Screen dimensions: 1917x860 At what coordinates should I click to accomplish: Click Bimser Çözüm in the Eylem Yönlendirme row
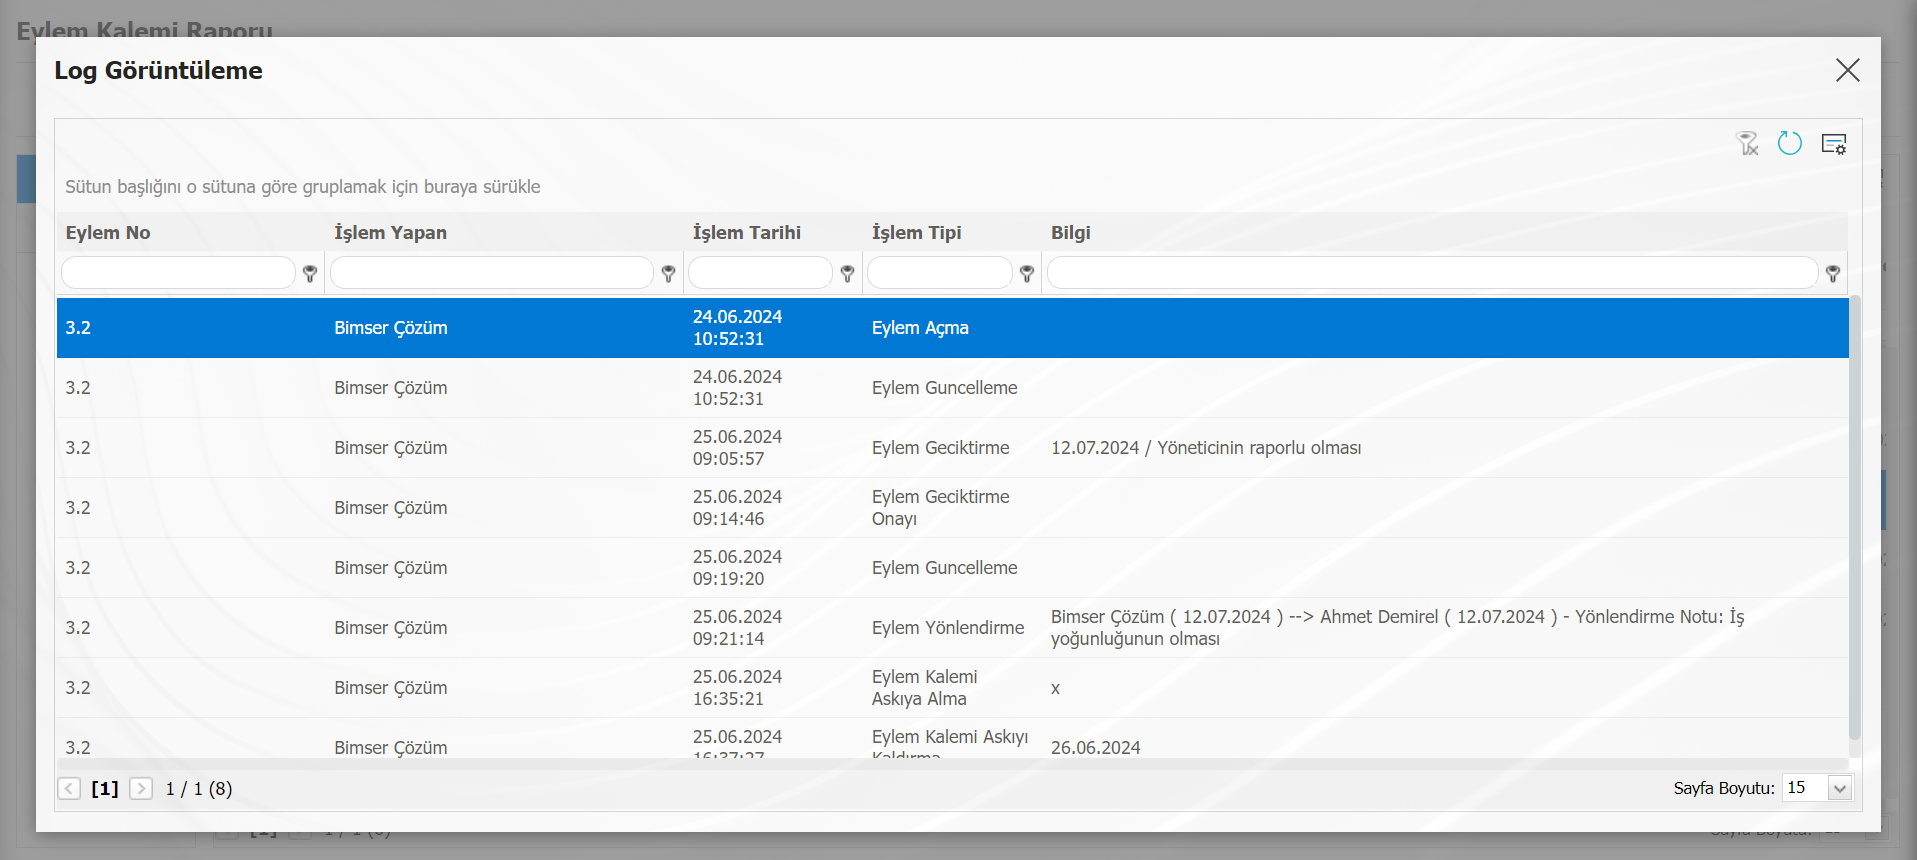[391, 628]
